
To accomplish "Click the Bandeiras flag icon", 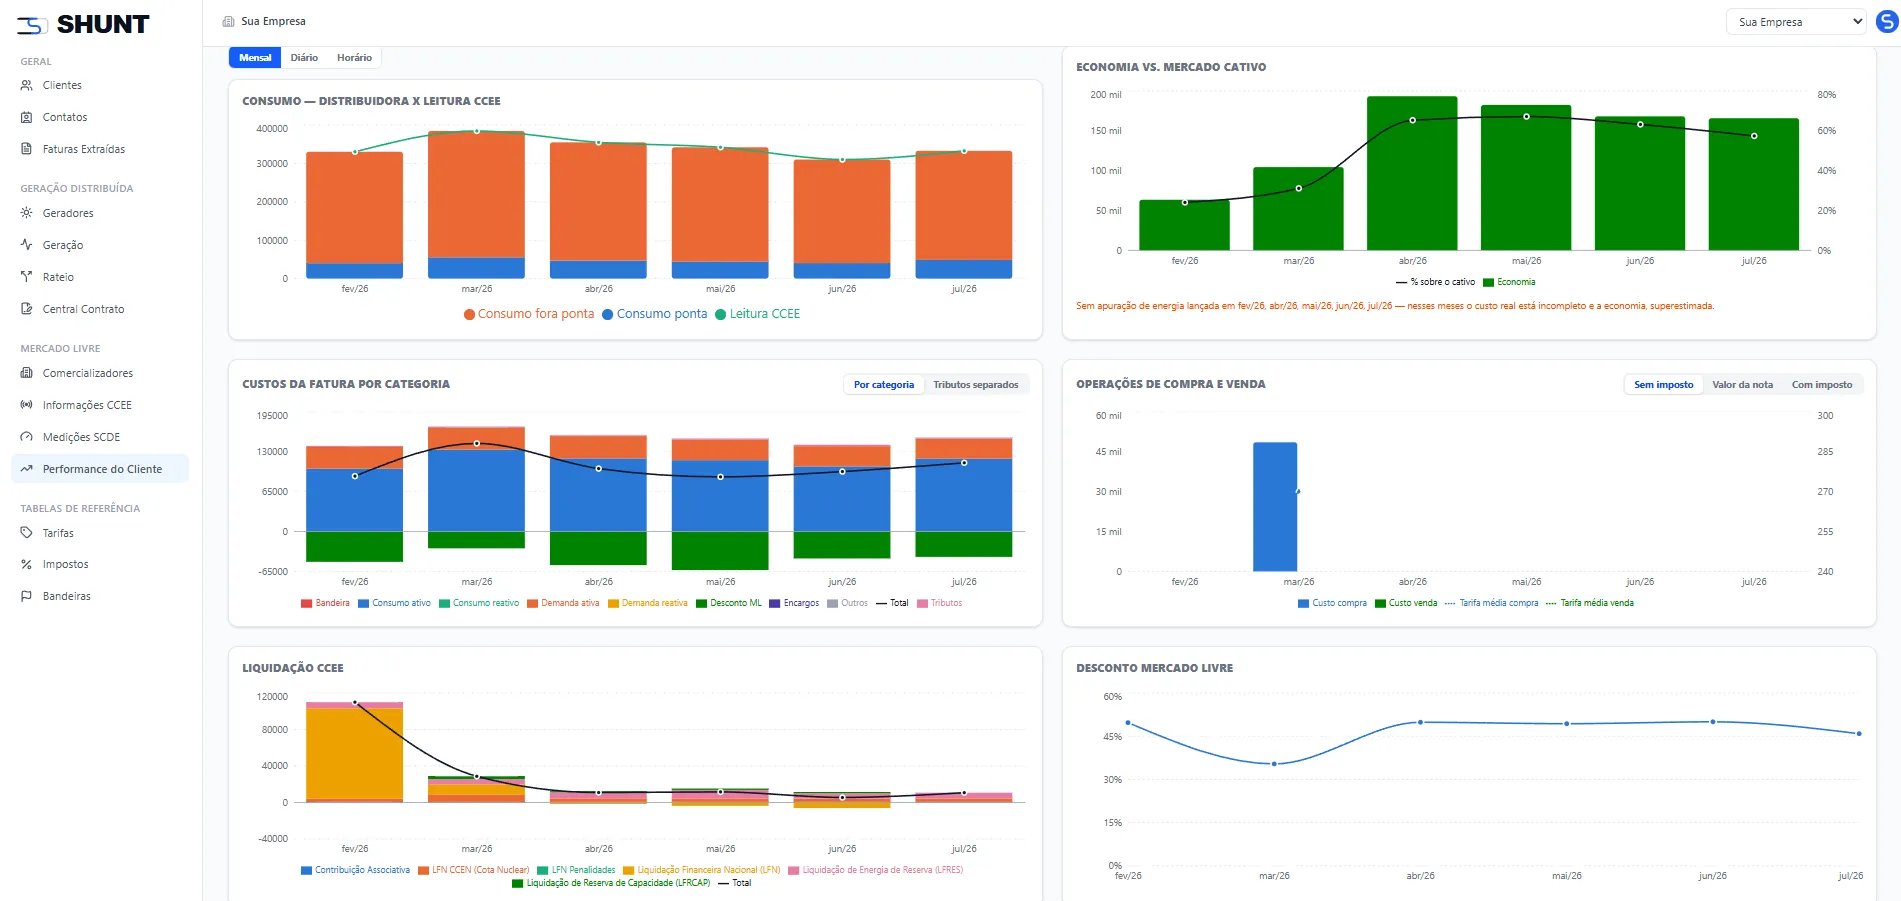I will click(x=27, y=596).
